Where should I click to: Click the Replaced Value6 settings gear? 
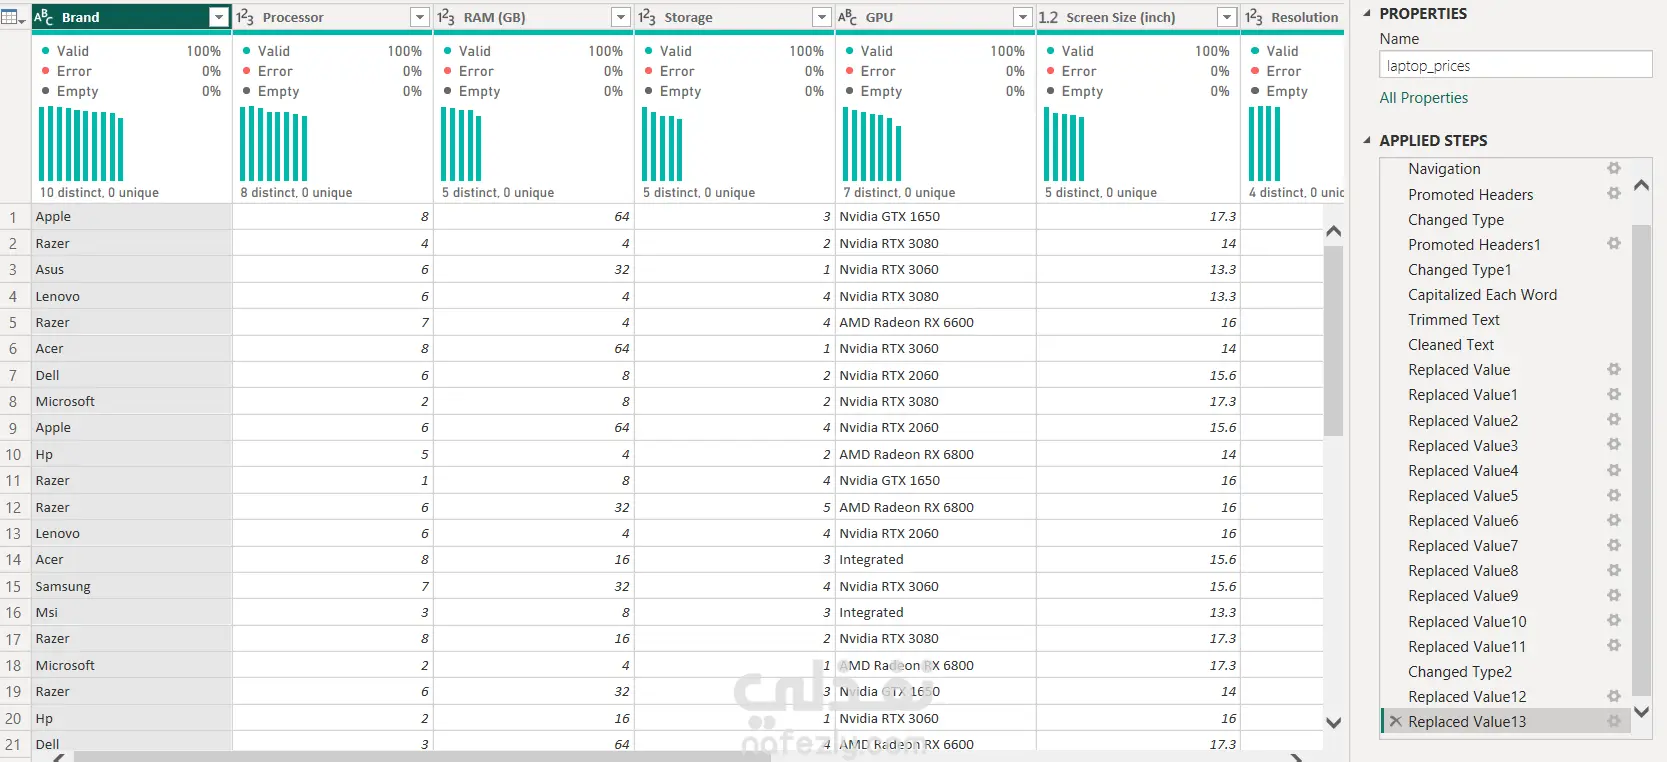[1614, 520]
